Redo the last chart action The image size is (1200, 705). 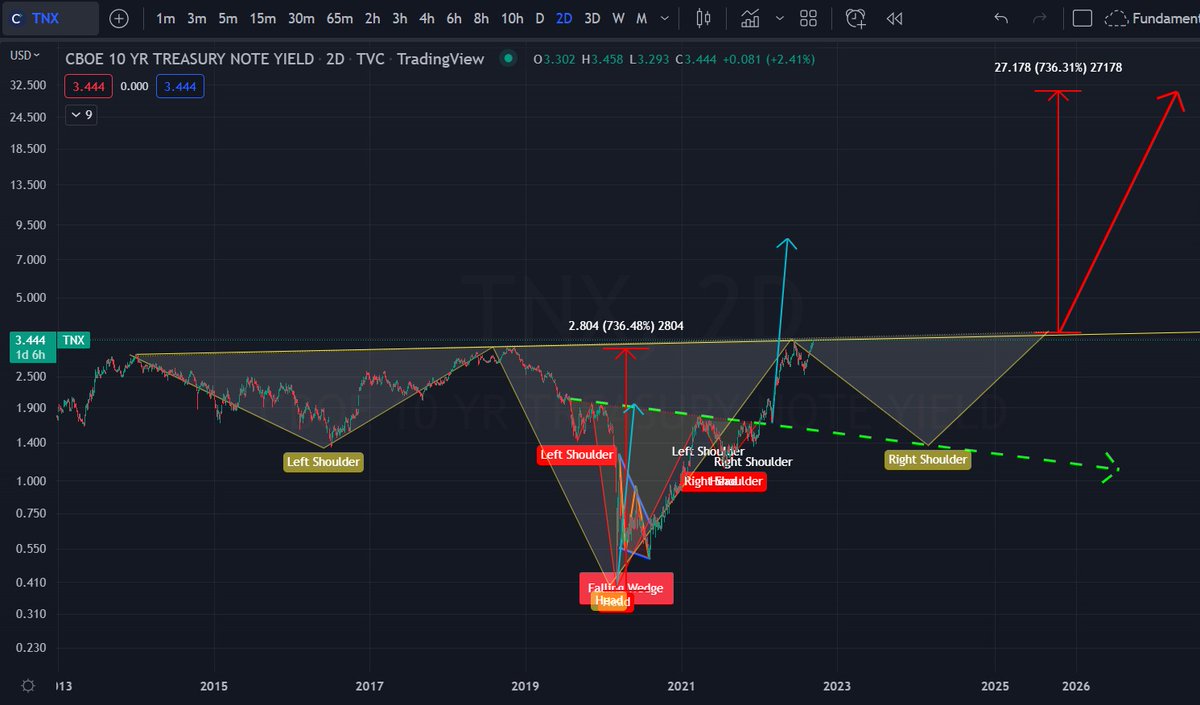[1040, 18]
